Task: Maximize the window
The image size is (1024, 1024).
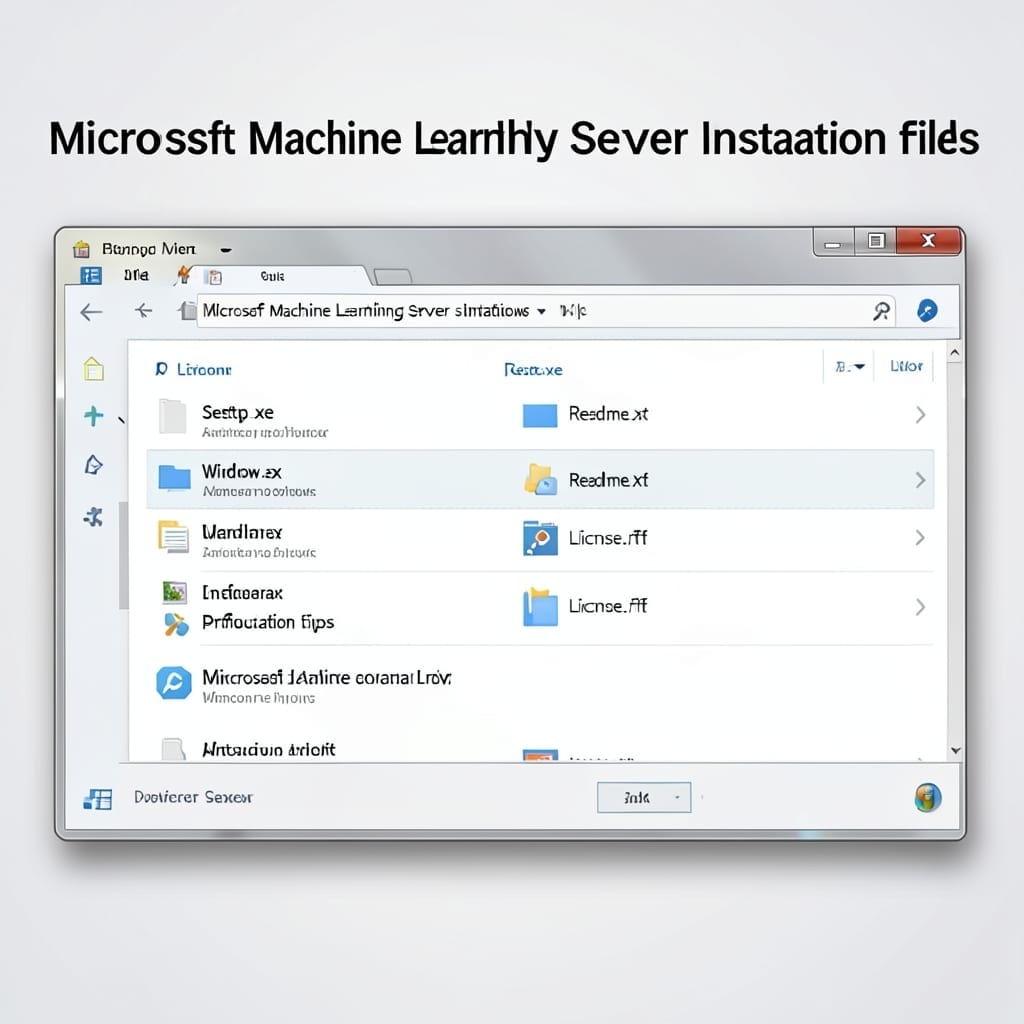Action: 876,241
